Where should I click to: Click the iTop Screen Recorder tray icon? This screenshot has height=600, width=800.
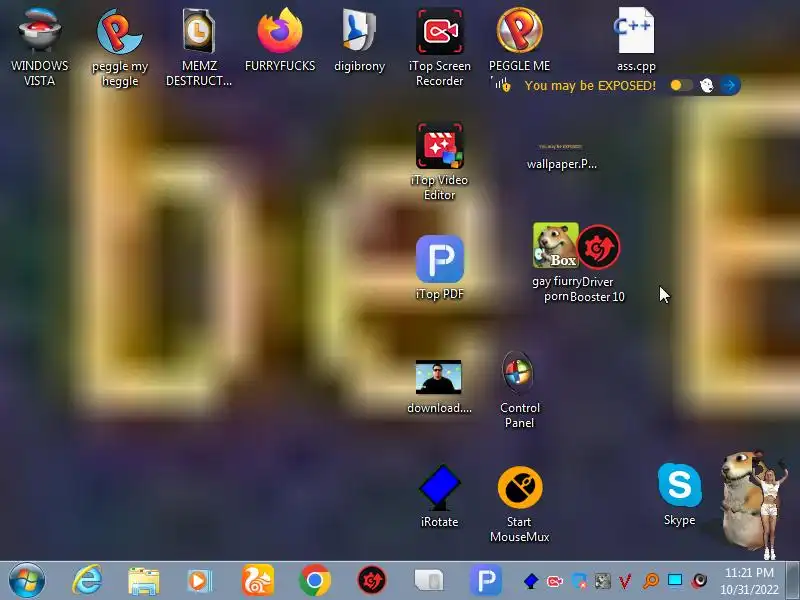pos(555,581)
